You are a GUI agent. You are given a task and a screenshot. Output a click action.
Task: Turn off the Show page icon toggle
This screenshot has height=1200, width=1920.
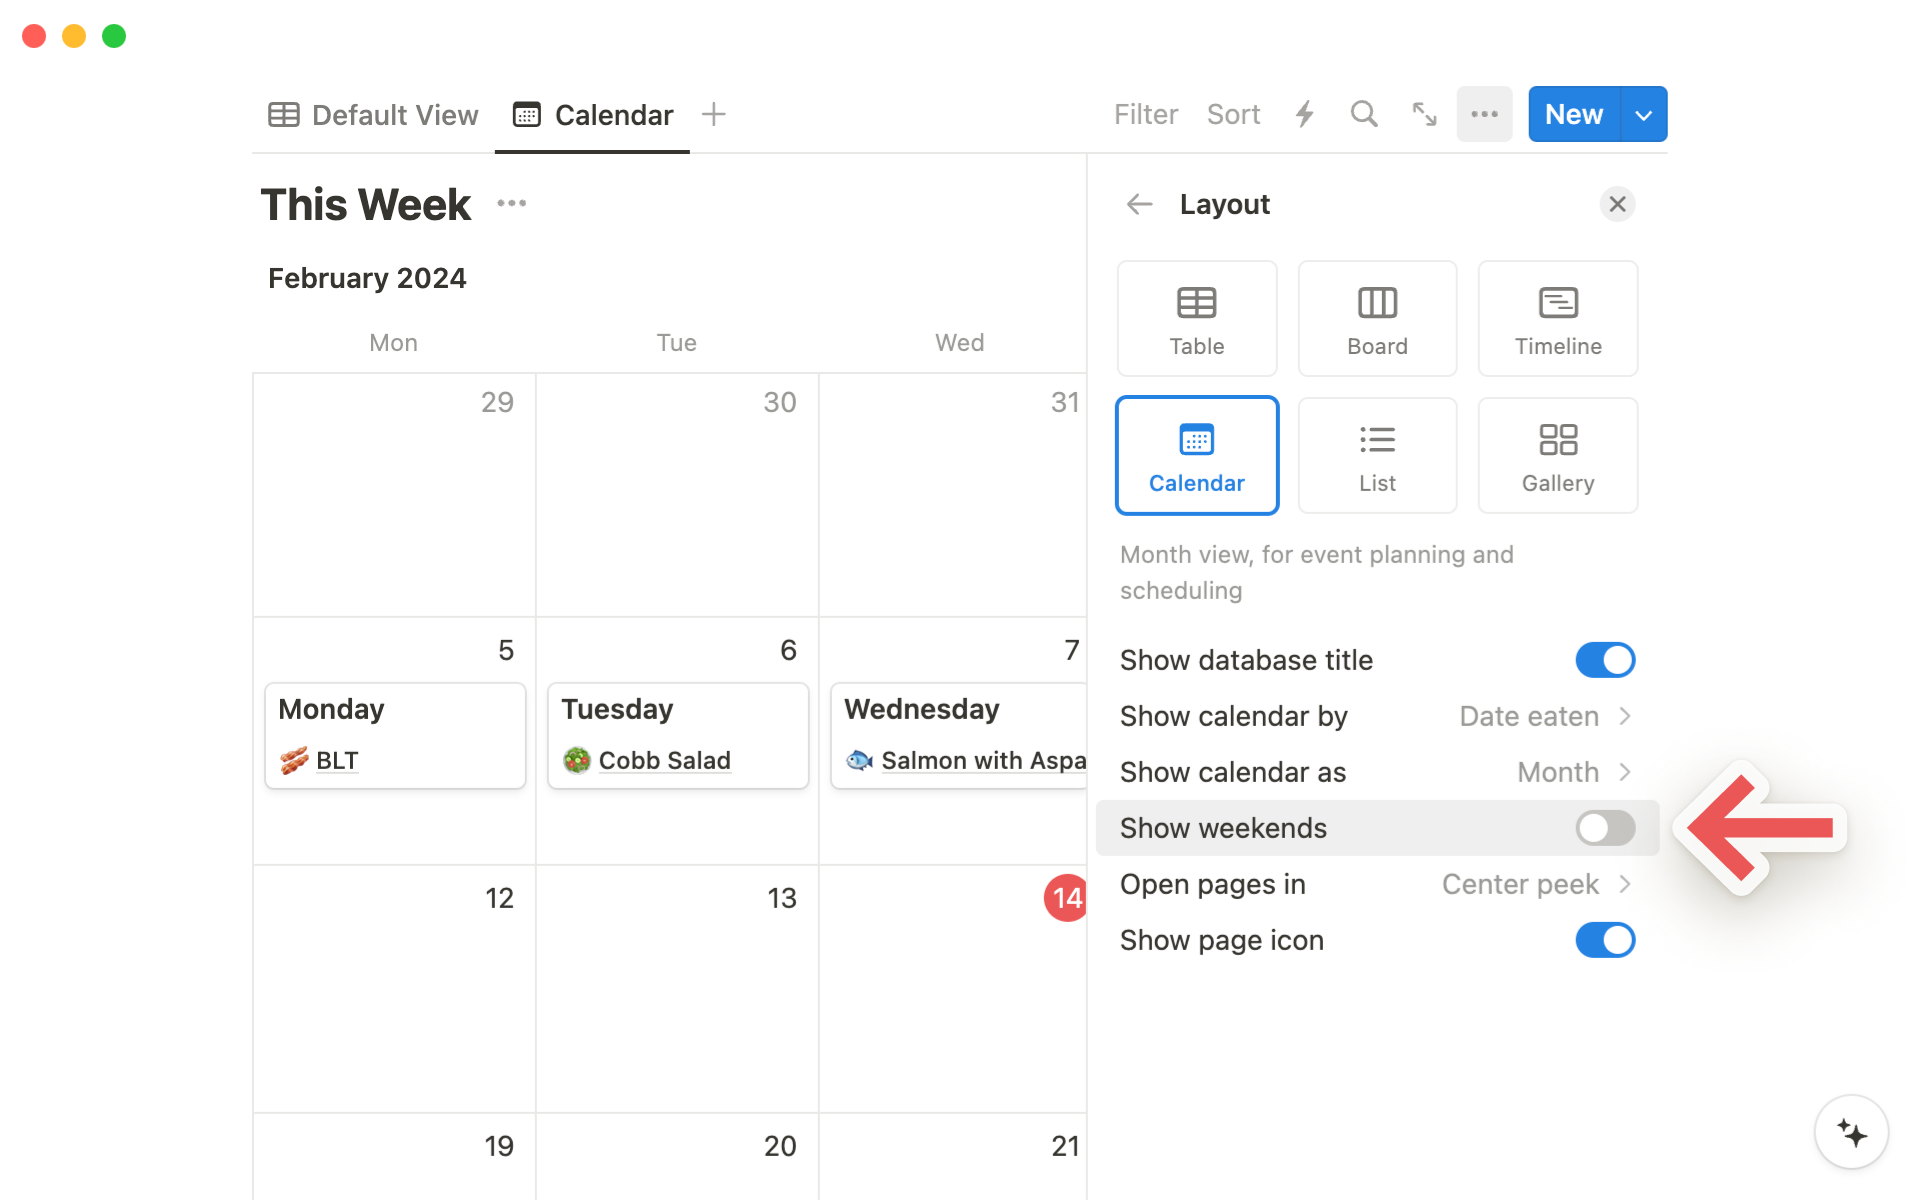point(1604,940)
